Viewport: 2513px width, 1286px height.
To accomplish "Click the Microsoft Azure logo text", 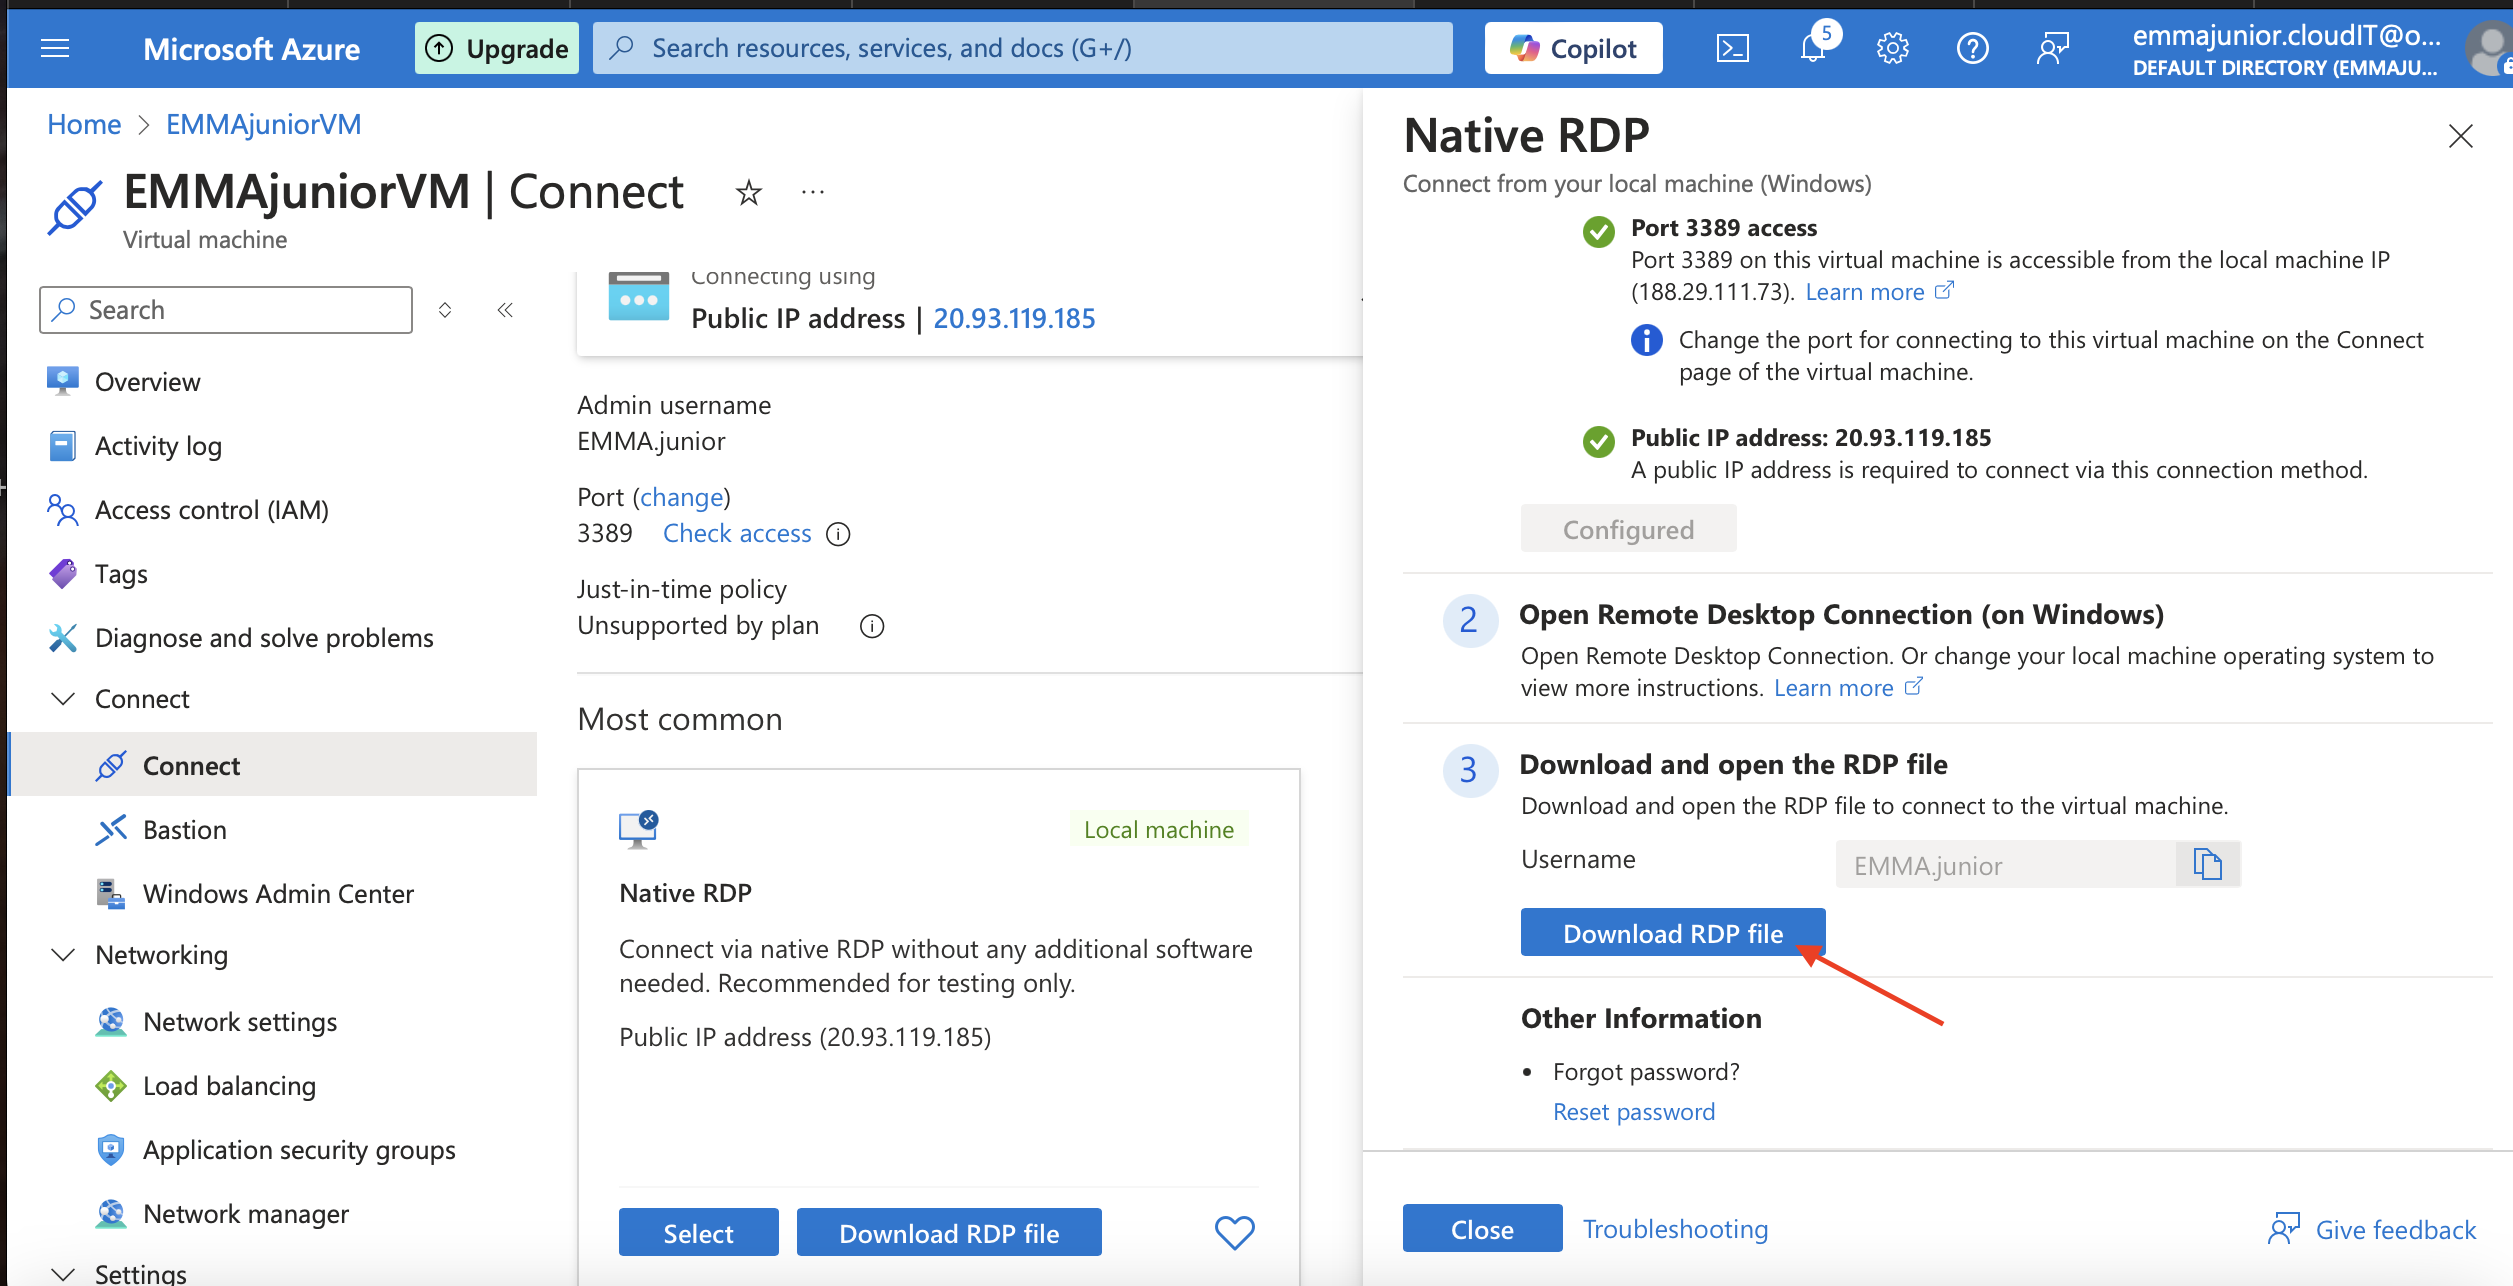I will [x=251, y=49].
